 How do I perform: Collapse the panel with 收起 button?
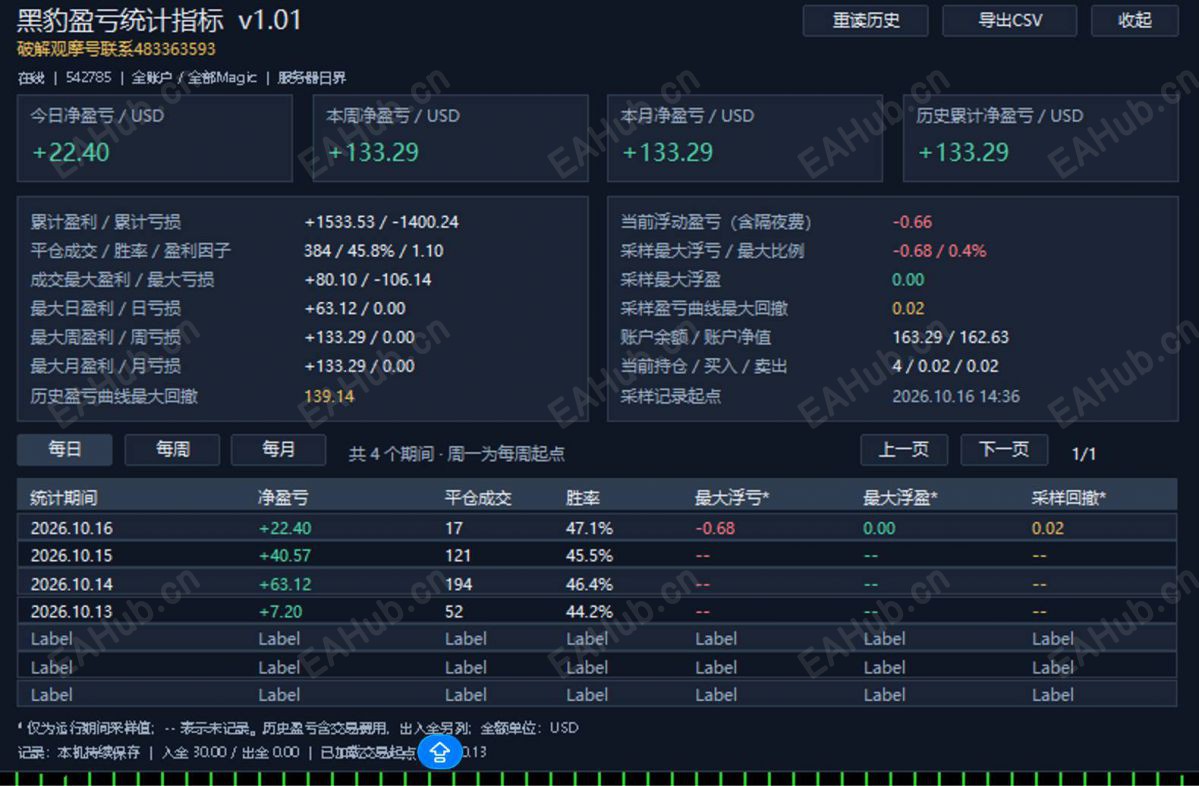pyautogui.click(x=1134, y=21)
